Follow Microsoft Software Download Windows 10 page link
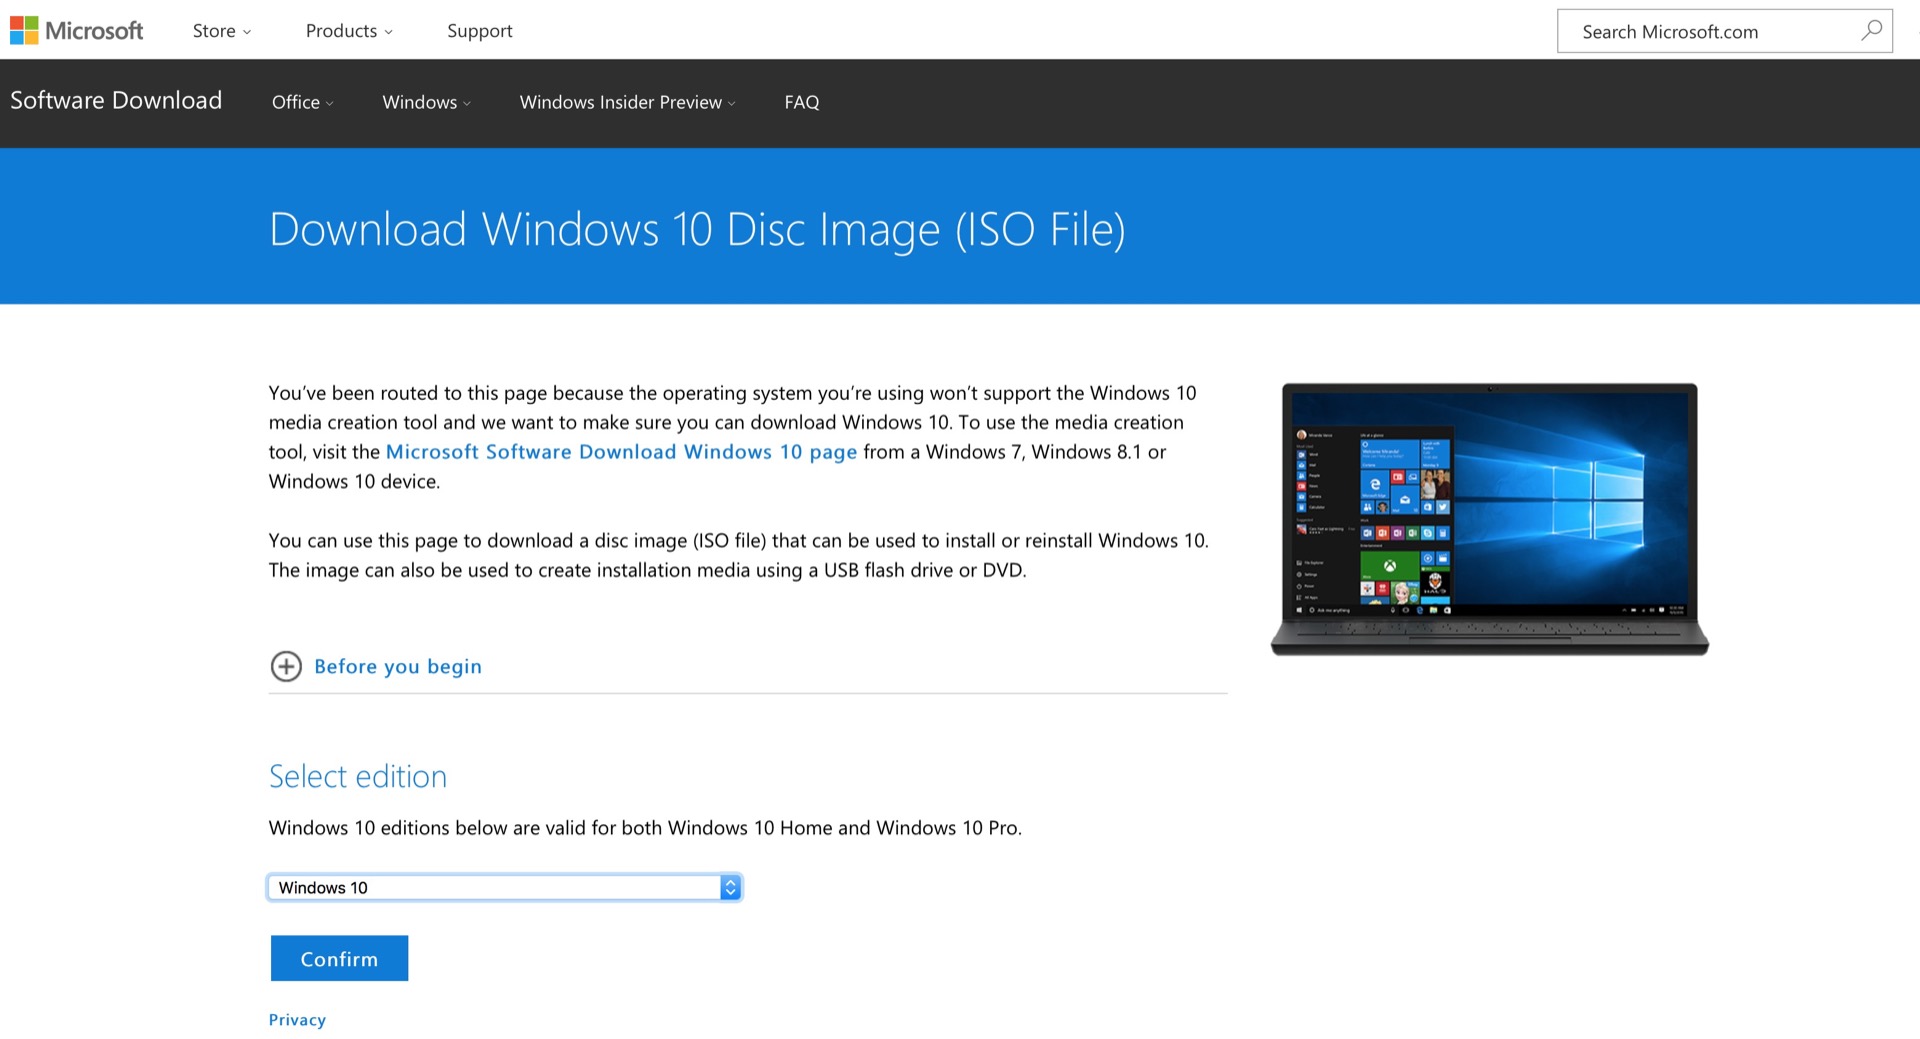Viewport: 1920px width, 1039px height. 621,452
